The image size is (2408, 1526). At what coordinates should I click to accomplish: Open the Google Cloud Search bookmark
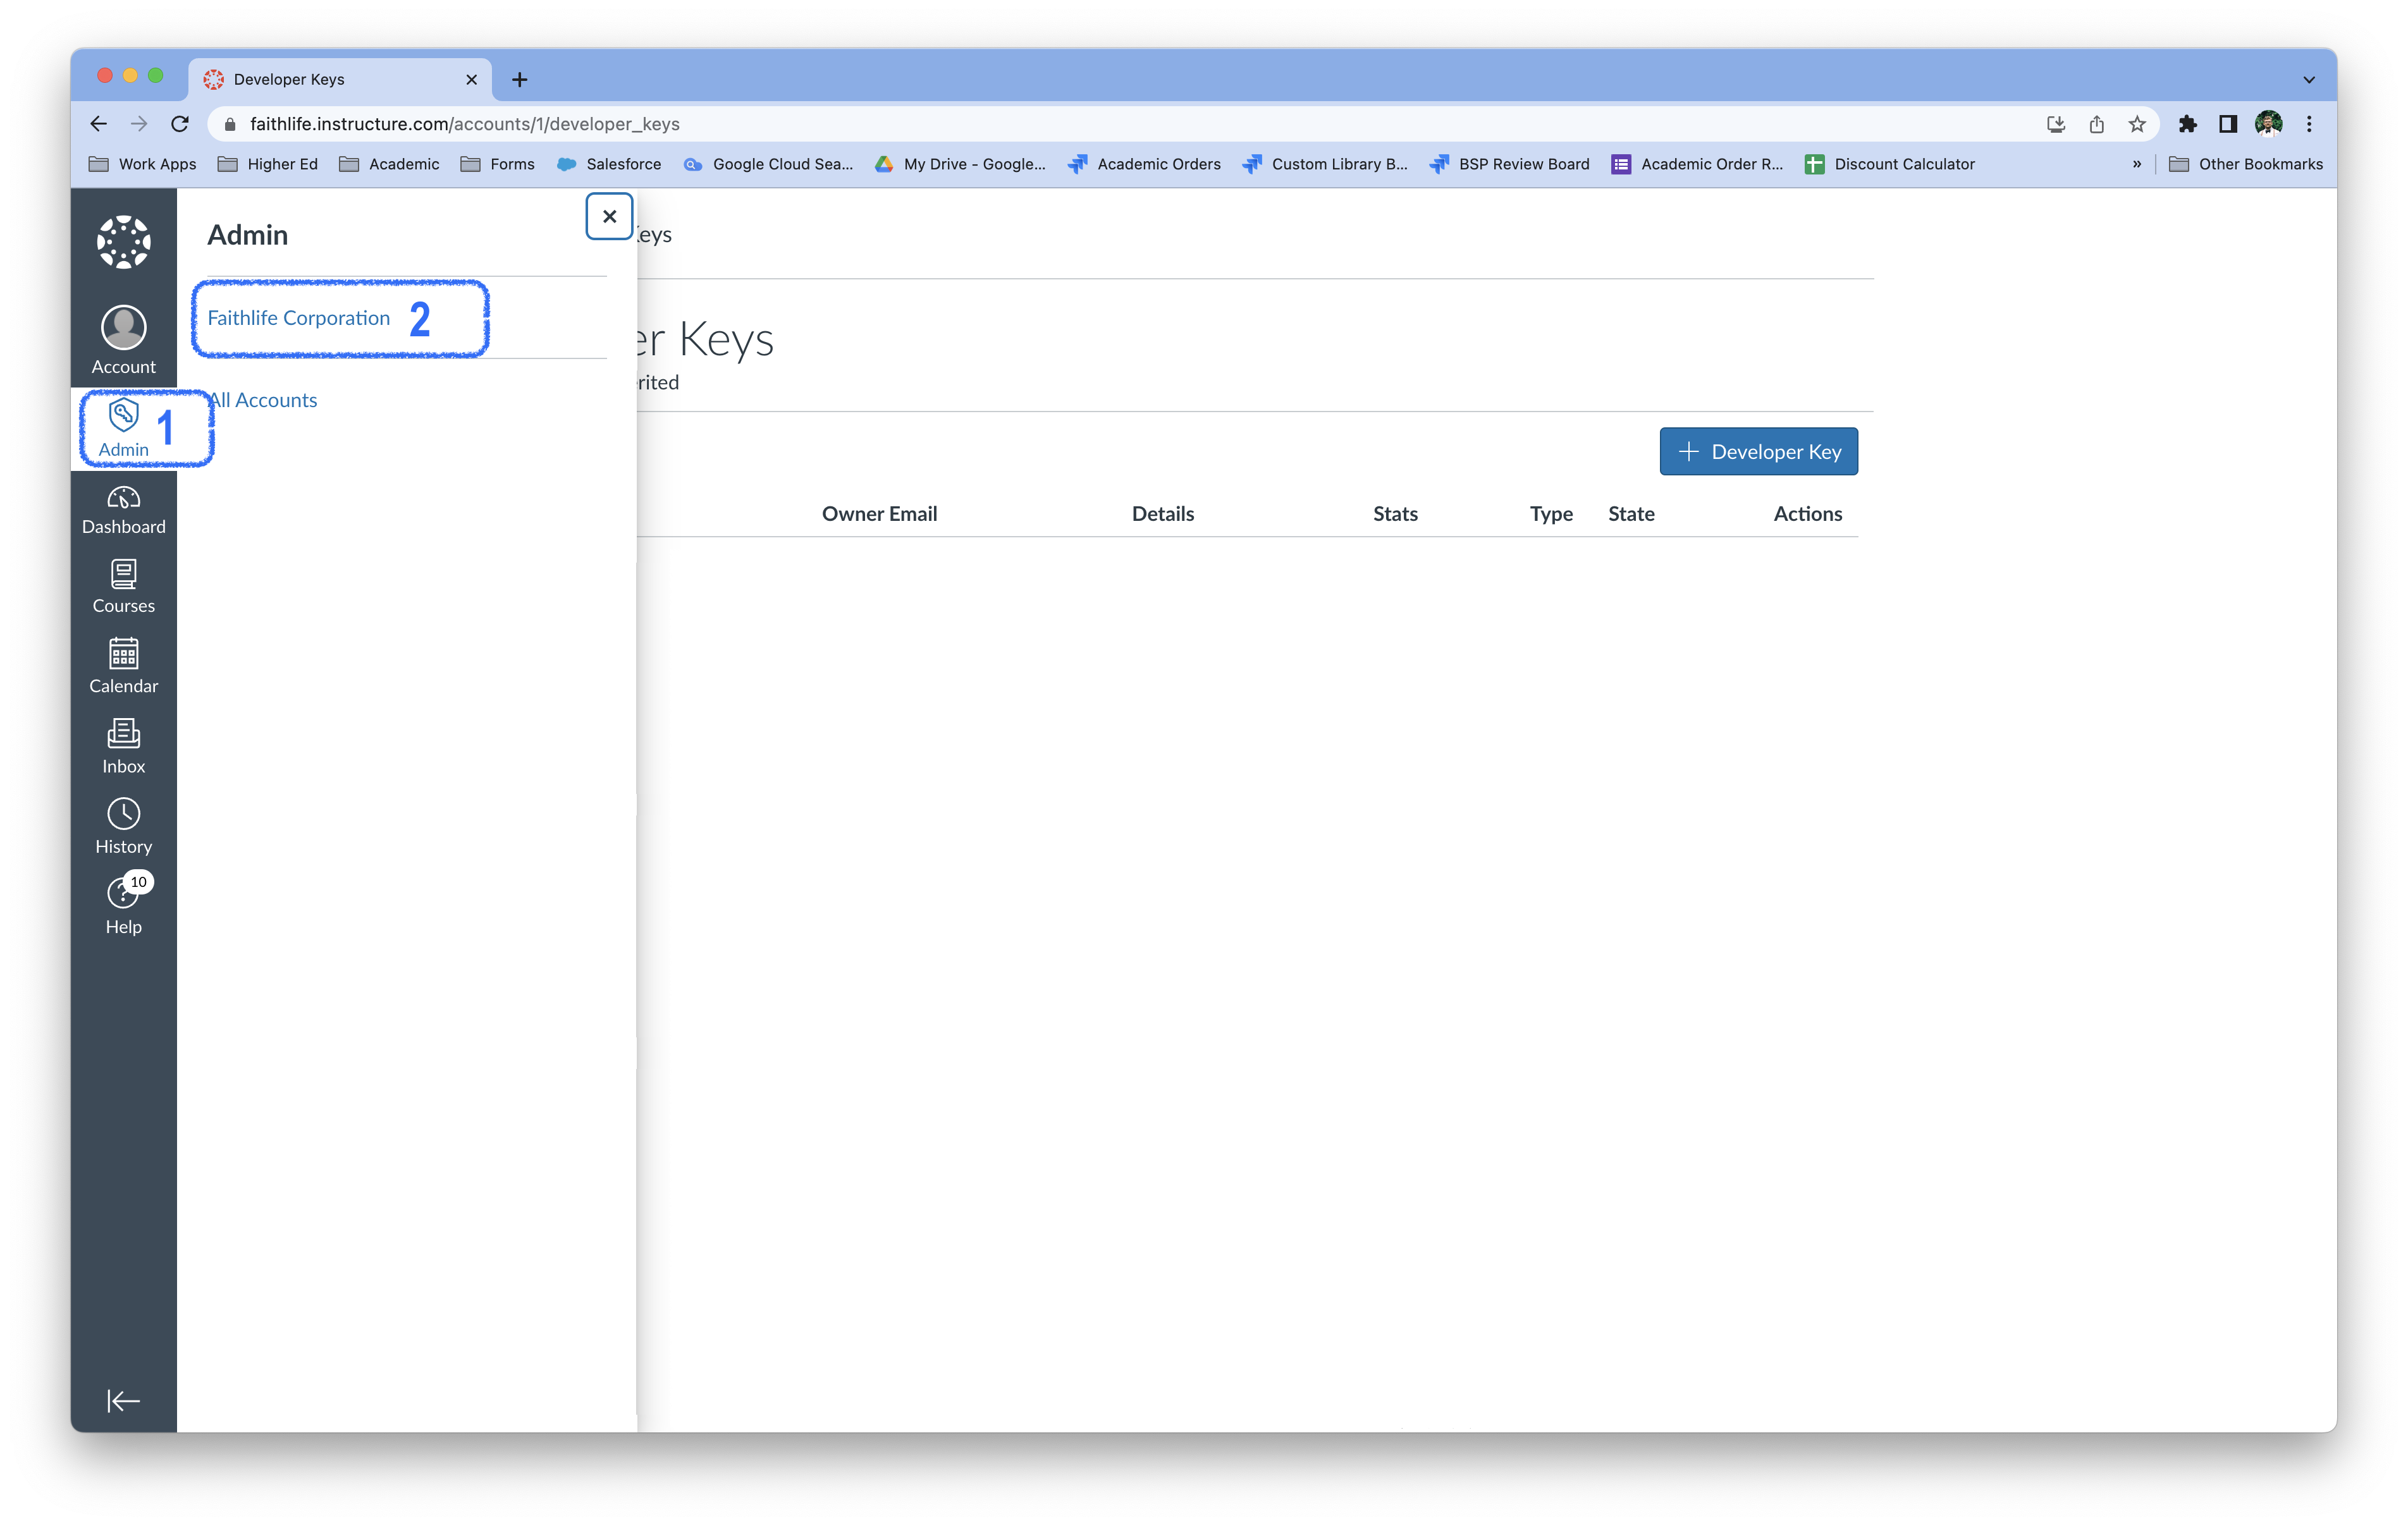(768, 164)
